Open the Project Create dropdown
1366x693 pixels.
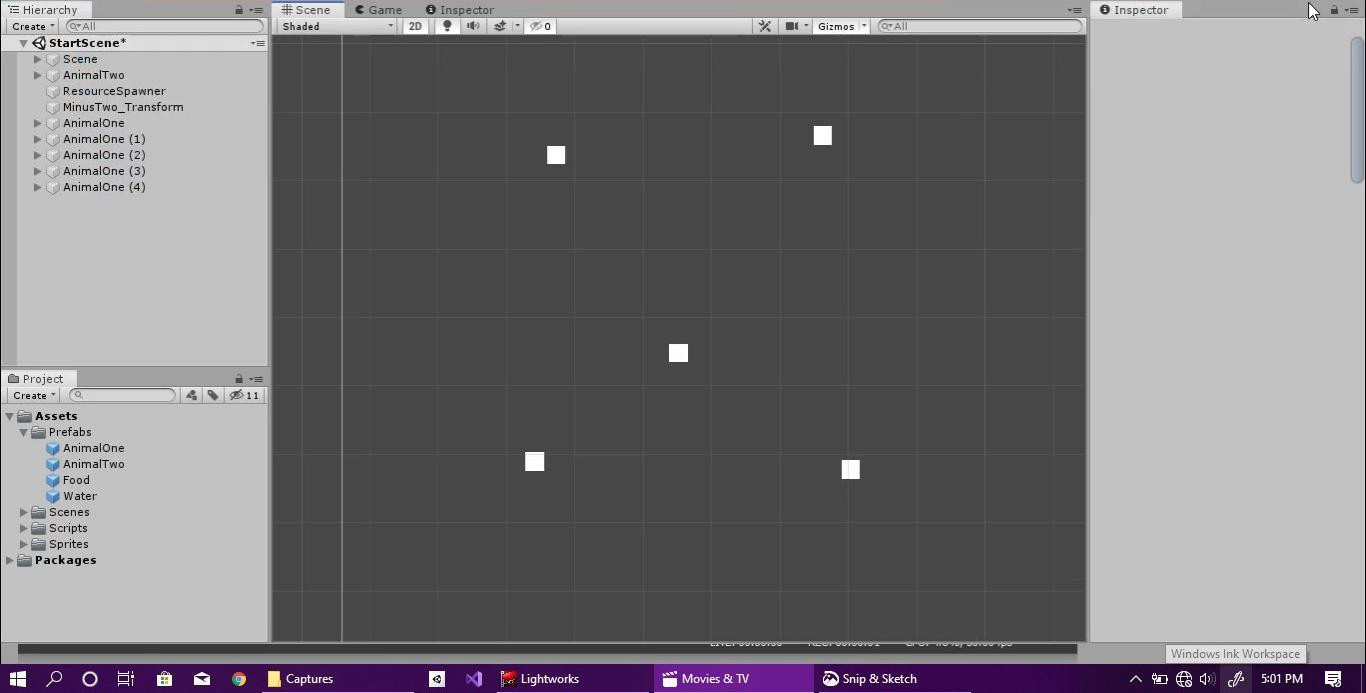click(x=34, y=395)
